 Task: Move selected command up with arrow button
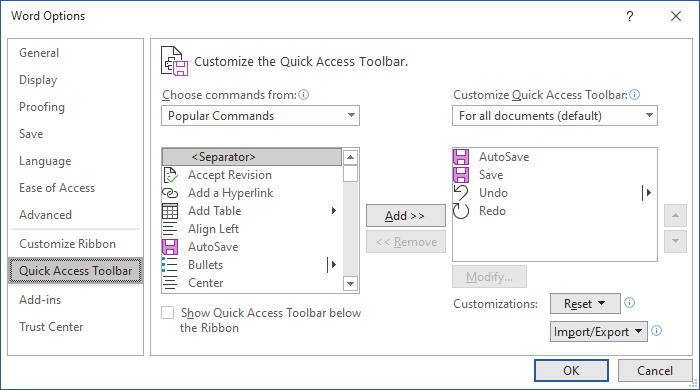coord(675,216)
